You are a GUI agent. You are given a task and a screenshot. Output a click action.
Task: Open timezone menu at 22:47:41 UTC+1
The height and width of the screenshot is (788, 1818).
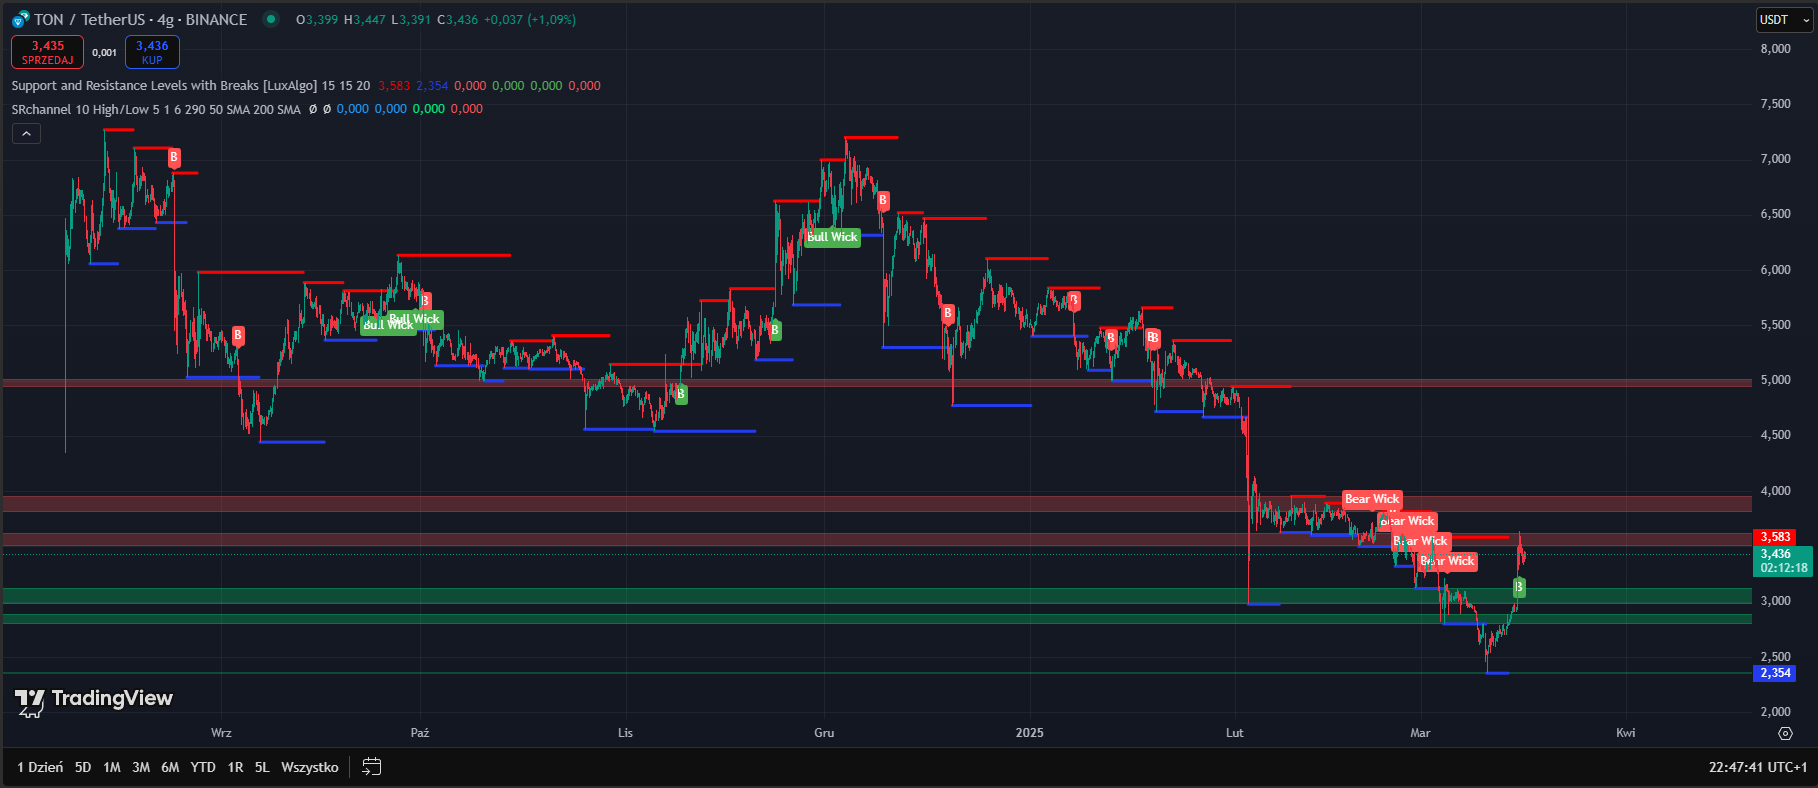pyautogui.click(x=1757, y=767)
